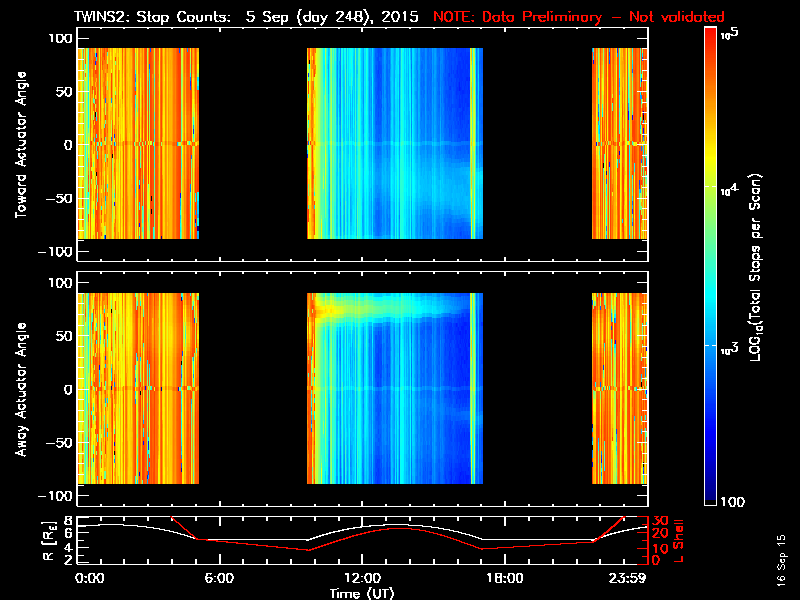The image size is (800, 600).
Task: Click the "Time (UT)" x-axis label
Action: pyautogui.click(x=362, y=593)
